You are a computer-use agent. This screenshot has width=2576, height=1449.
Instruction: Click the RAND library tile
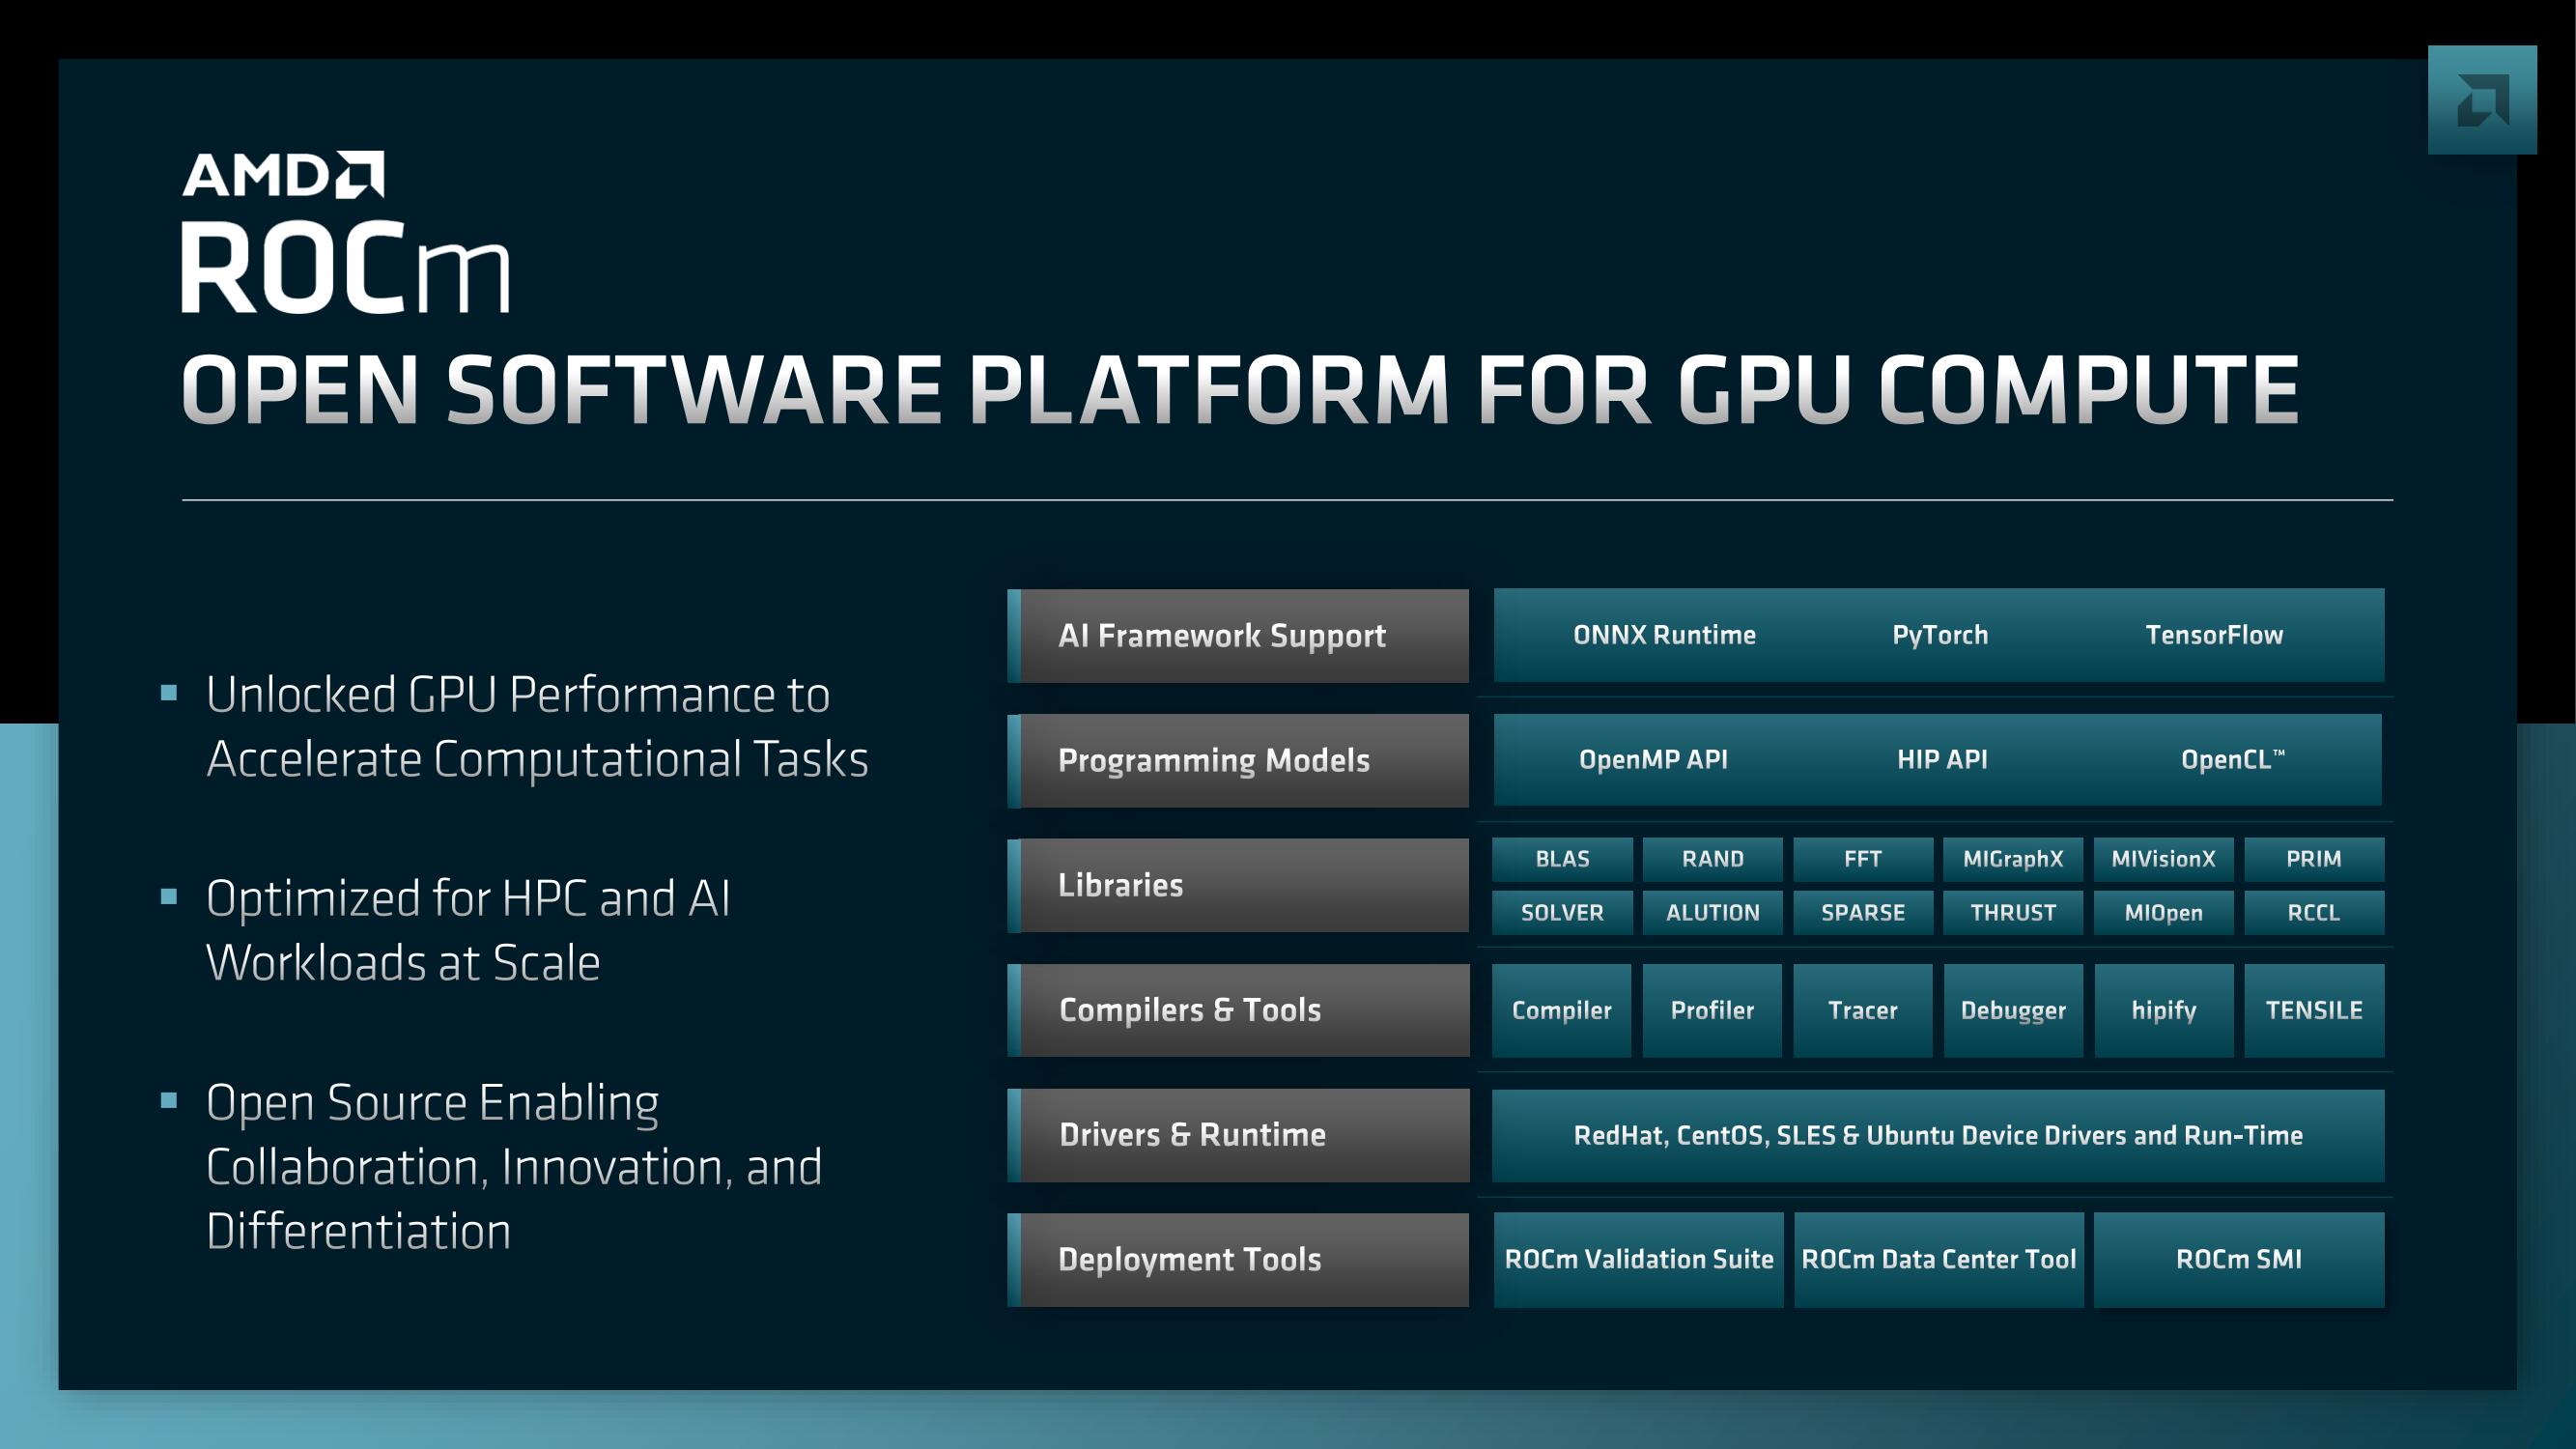coord(1712,859)
